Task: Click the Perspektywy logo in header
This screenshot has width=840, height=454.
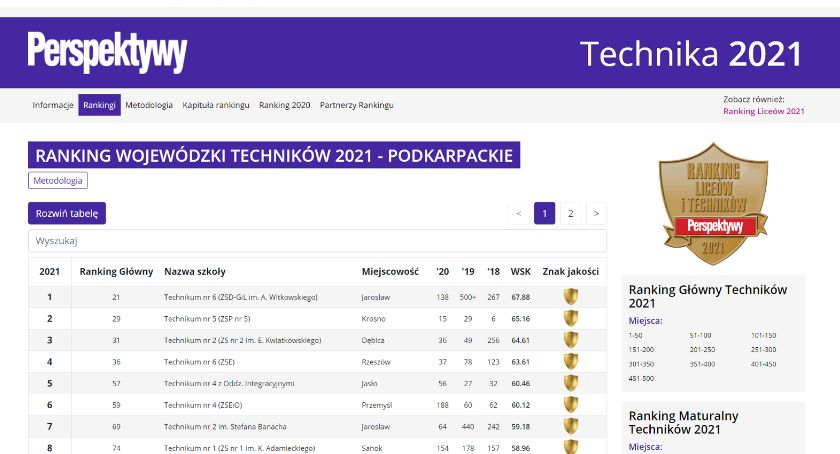Action: coord(107,52)
